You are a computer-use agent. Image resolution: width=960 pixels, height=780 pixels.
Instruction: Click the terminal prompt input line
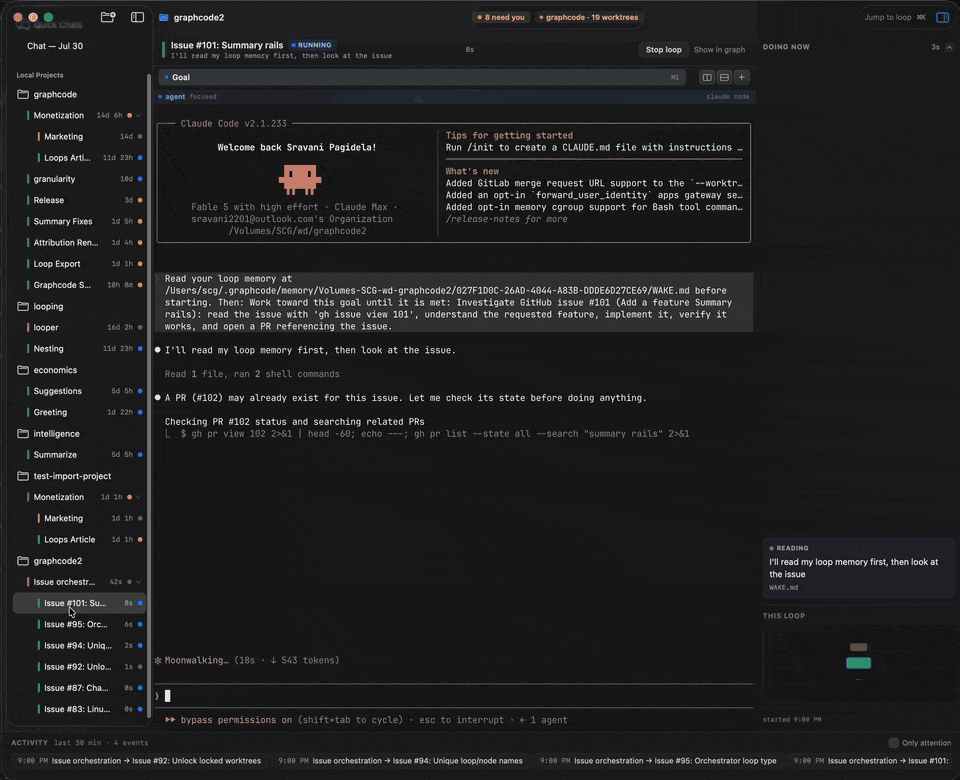[x=454, y=696]
